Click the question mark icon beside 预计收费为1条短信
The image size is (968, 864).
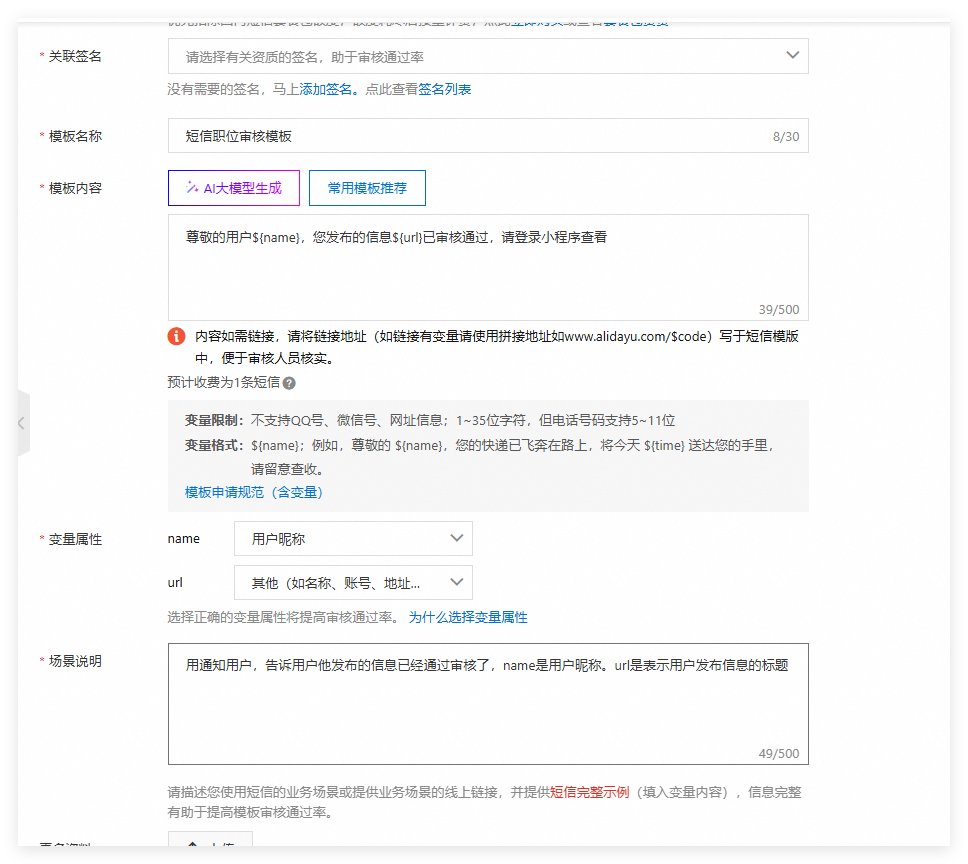click(x=289, y=383)
